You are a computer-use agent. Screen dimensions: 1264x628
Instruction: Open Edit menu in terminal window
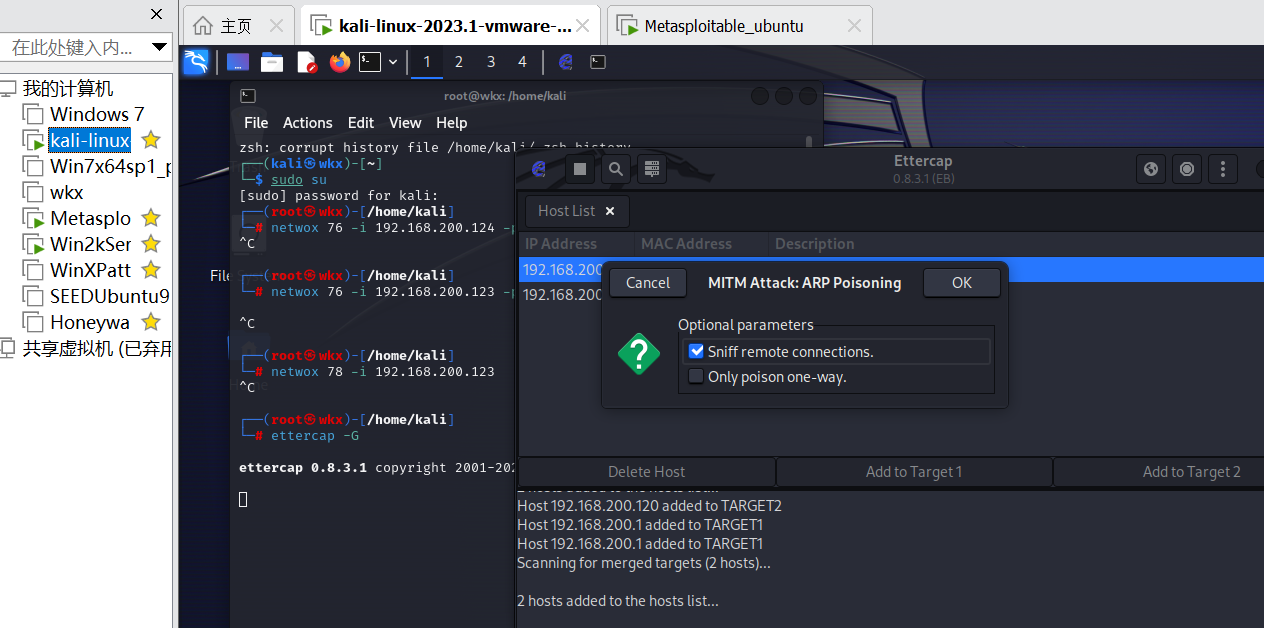click(x=361, y=122)
